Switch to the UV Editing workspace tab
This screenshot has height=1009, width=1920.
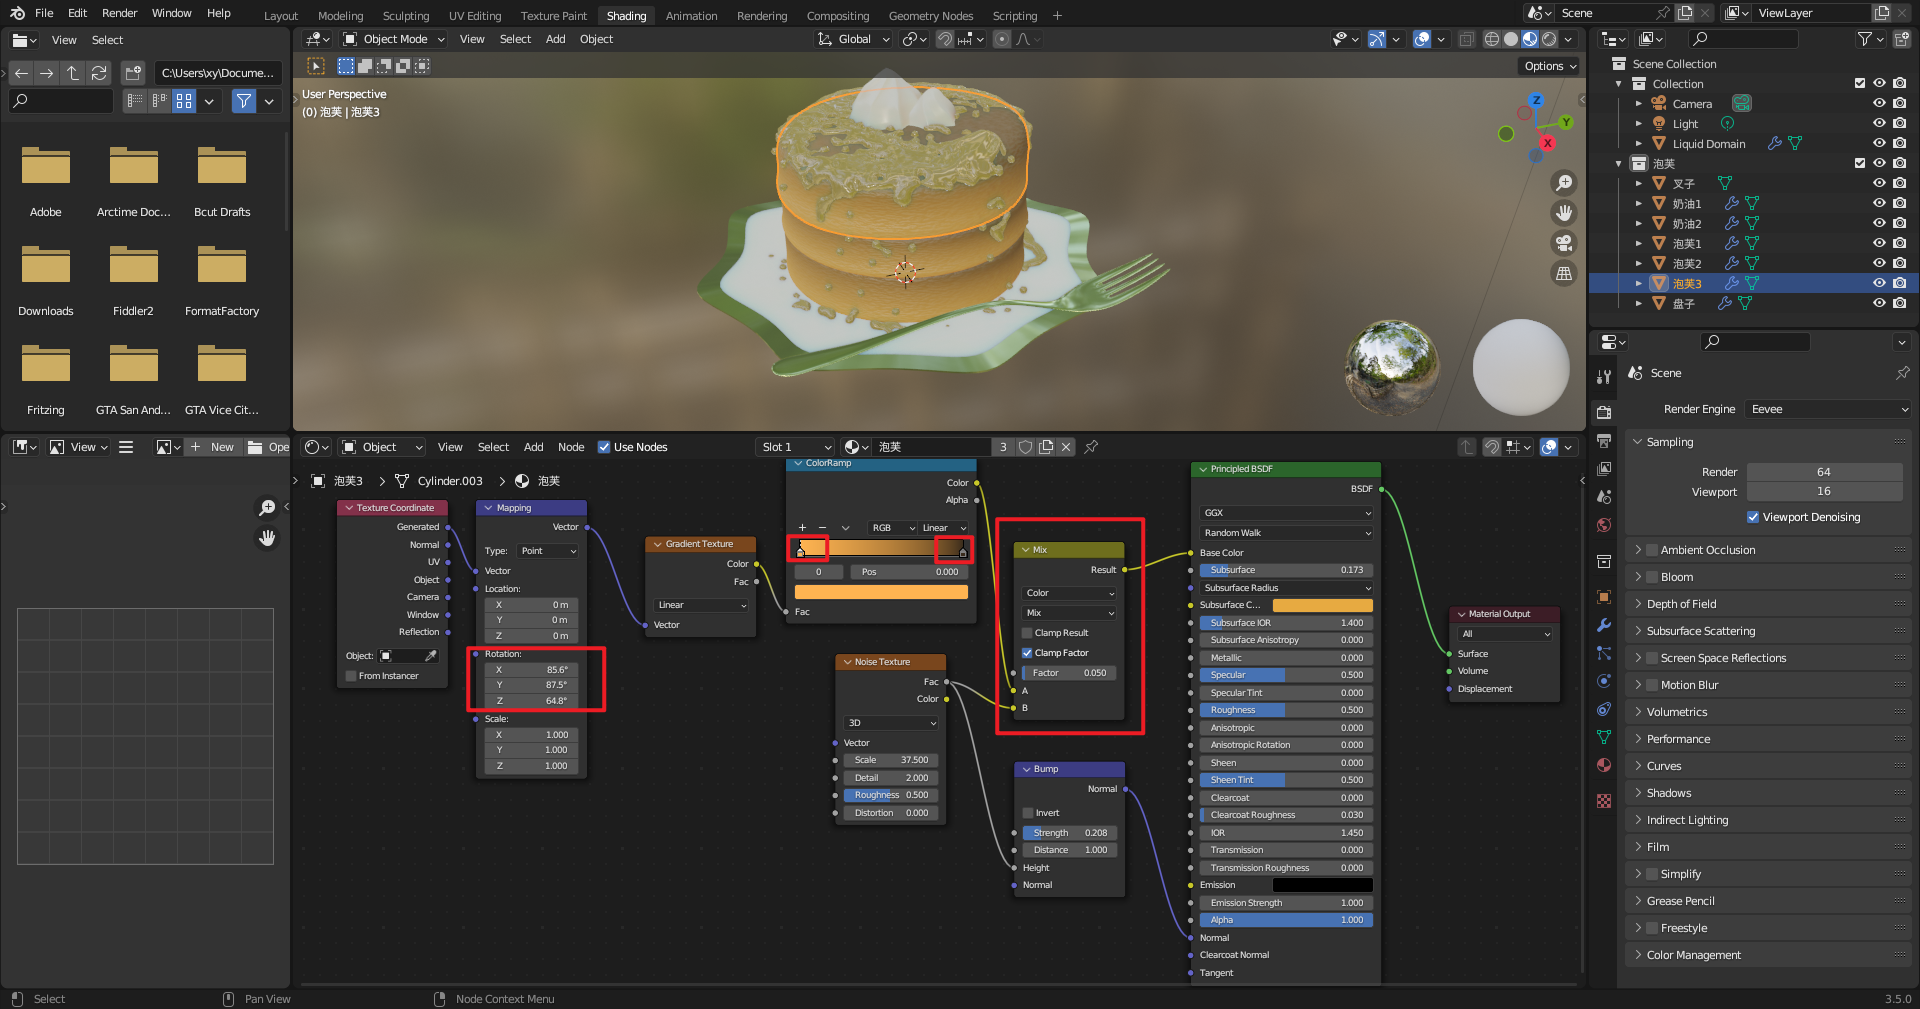475,15
